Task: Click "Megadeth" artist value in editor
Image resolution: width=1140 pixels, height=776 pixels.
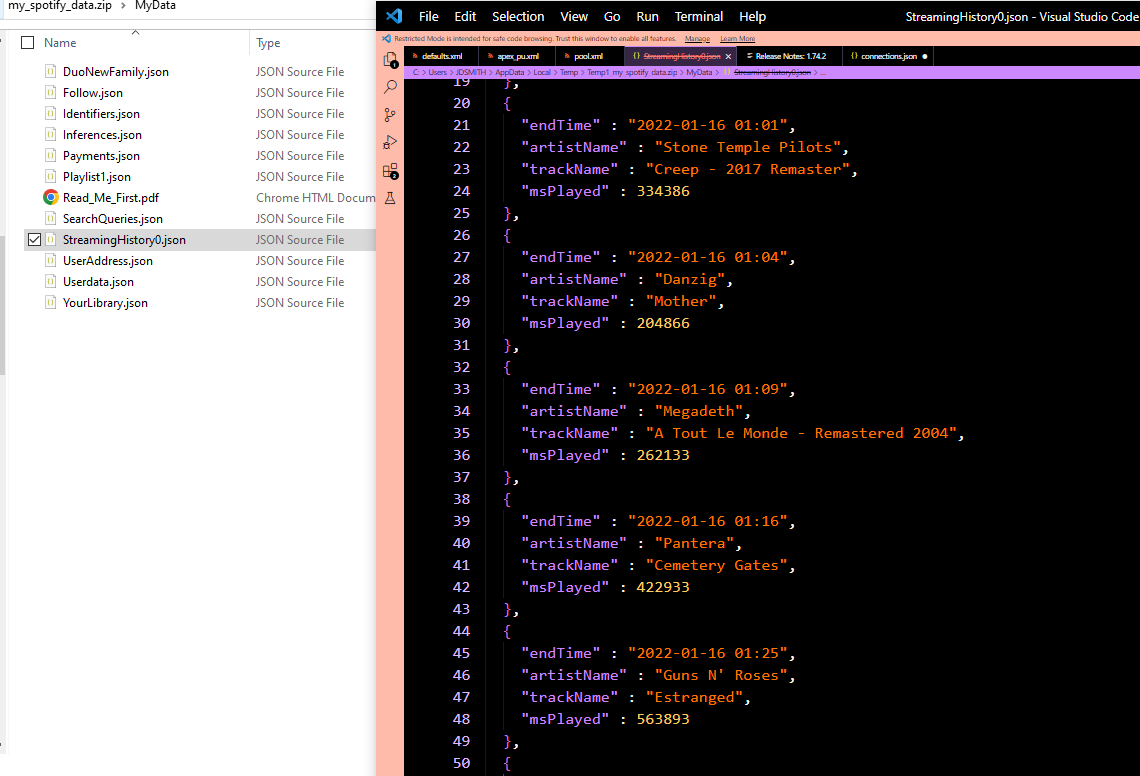Action: (699, 411)
